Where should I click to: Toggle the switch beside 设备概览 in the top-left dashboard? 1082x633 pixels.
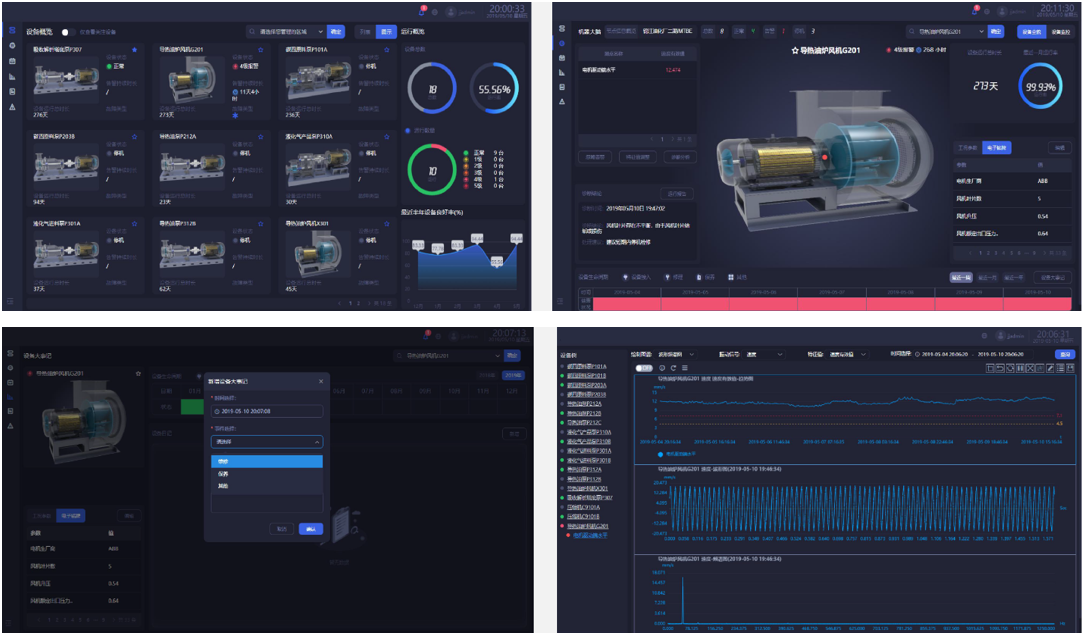coord(67,32)
